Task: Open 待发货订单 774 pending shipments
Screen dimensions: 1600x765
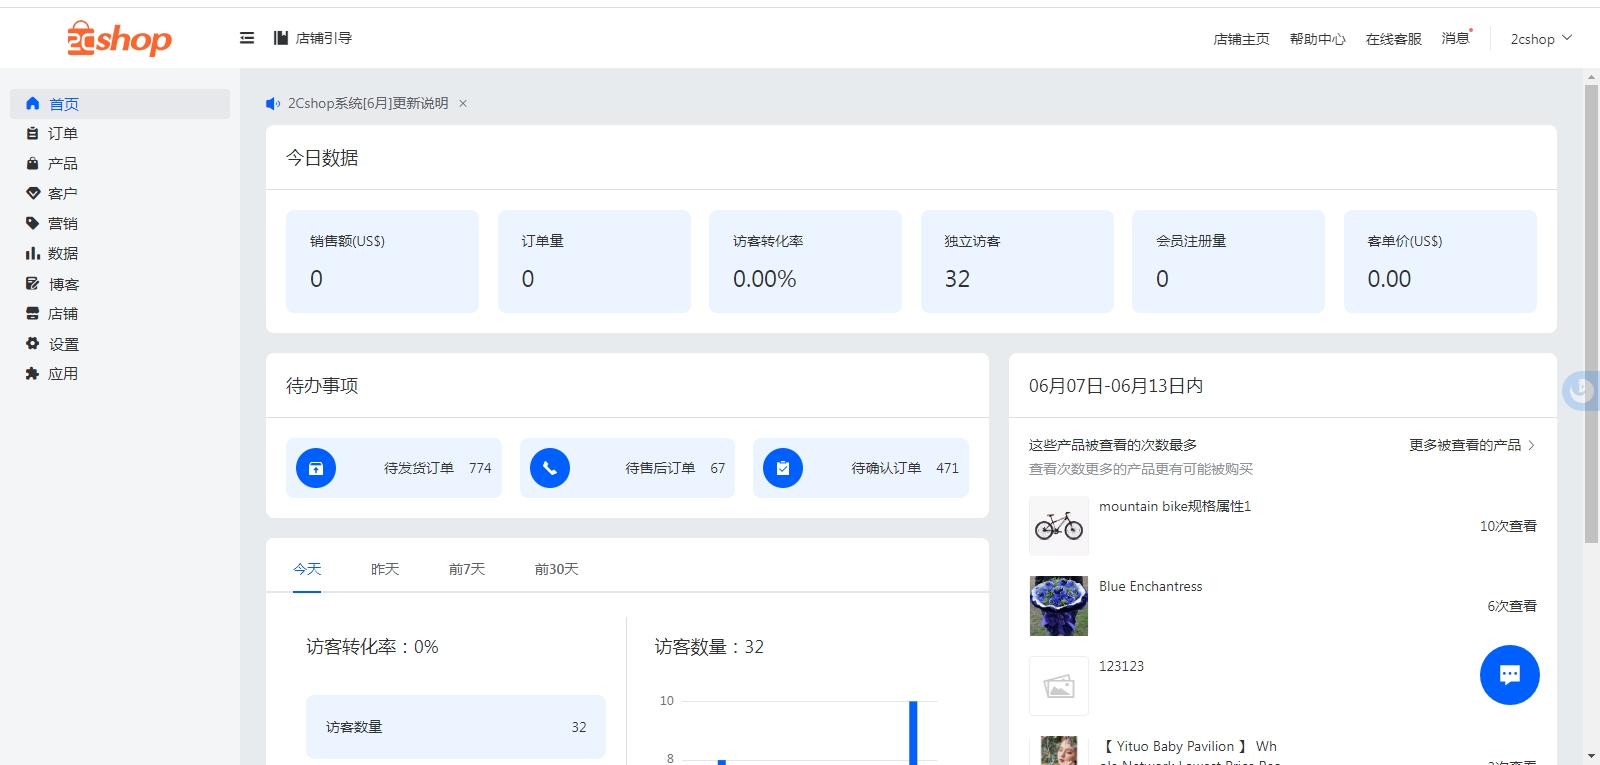Action: click(394, 468)
